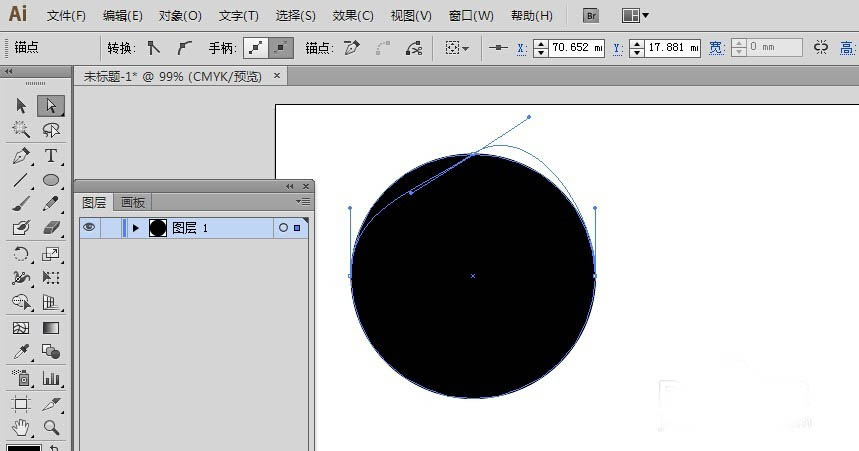This screenshot has height=451, width=859.
Task: Activate the Type tool
Action: (51, 156)
